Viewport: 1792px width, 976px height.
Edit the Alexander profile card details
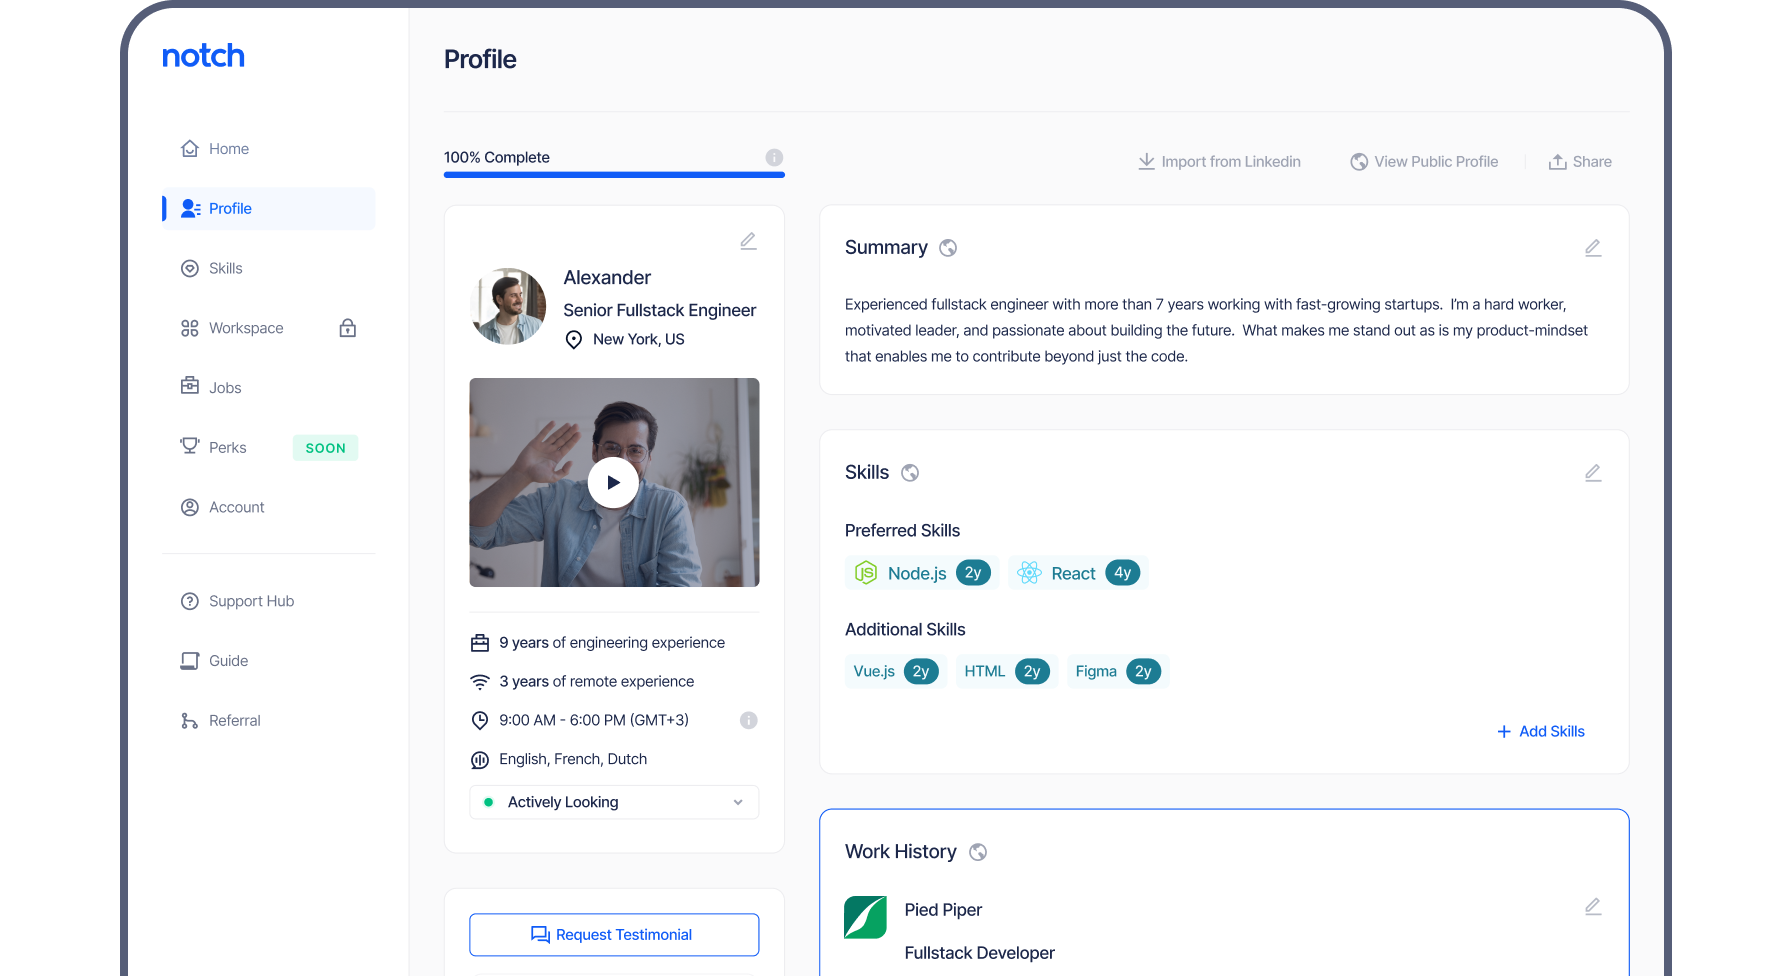coord(748,241)
